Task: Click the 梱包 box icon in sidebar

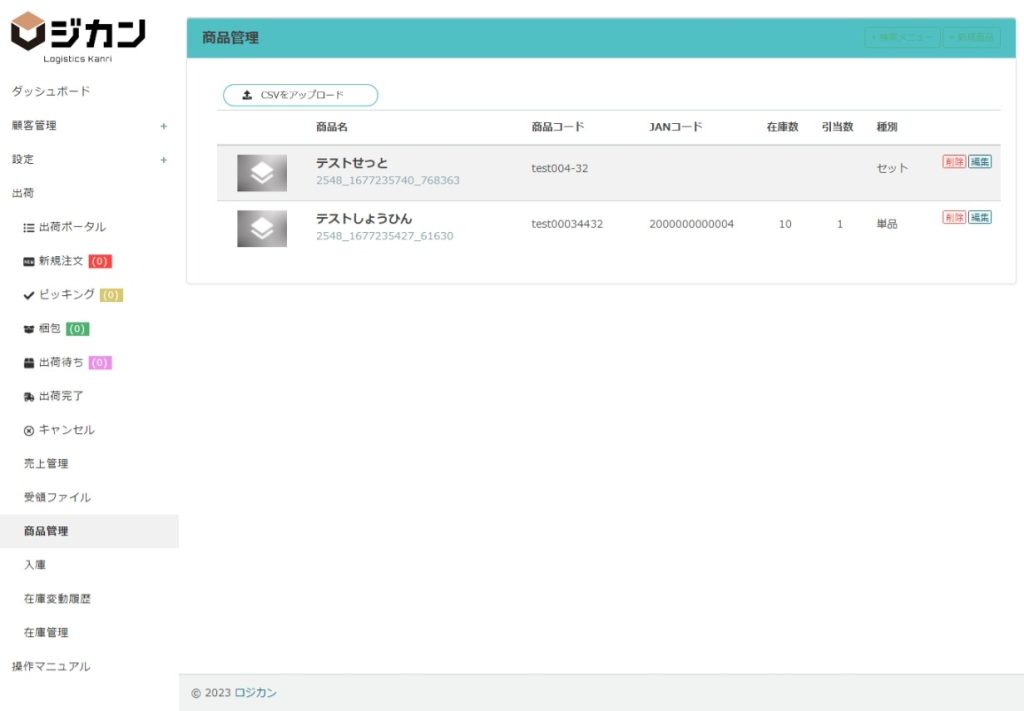Action: coord(29,329)
